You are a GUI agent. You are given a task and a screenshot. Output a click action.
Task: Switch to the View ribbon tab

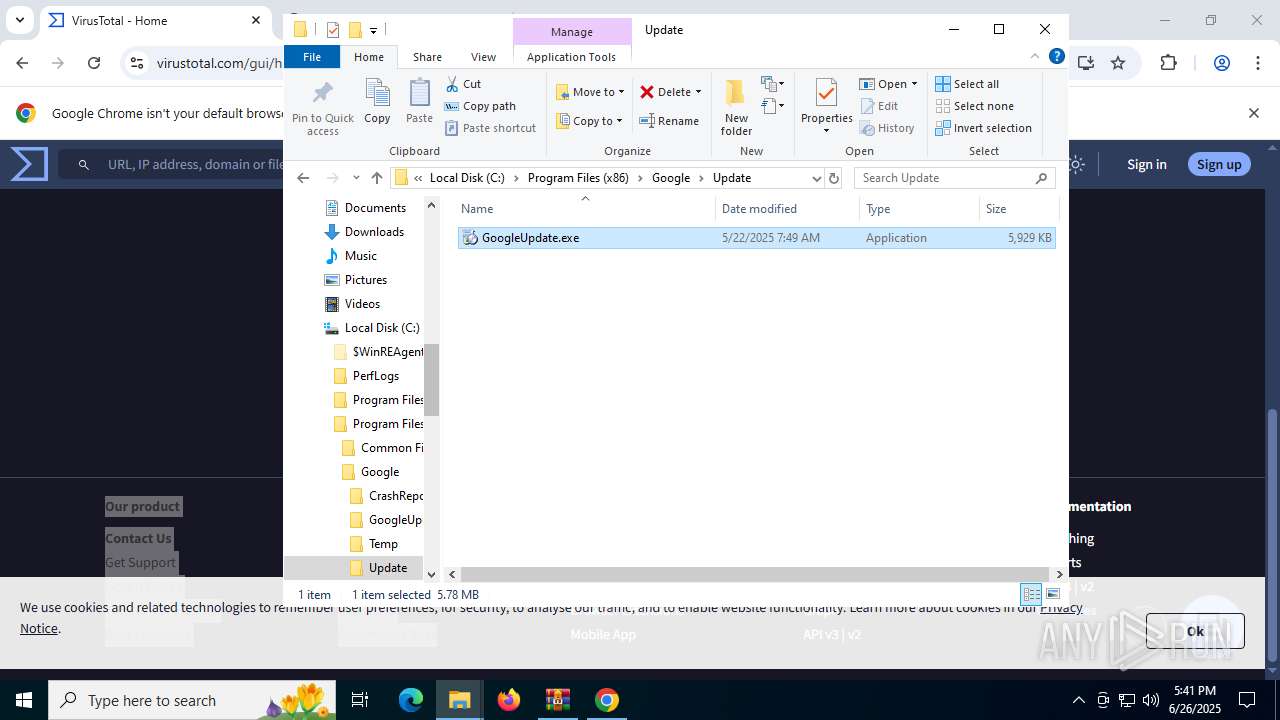483,57
